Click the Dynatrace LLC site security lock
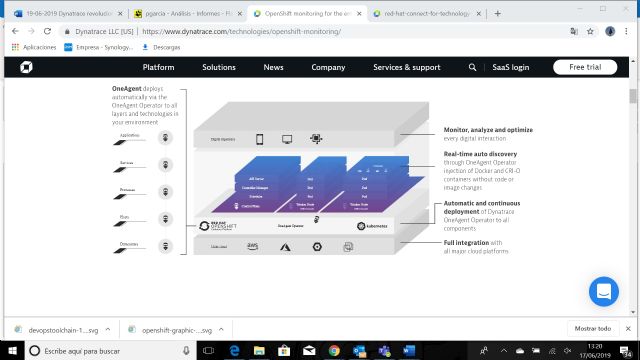This screenshot has width=640, height=360. point(67,31)
